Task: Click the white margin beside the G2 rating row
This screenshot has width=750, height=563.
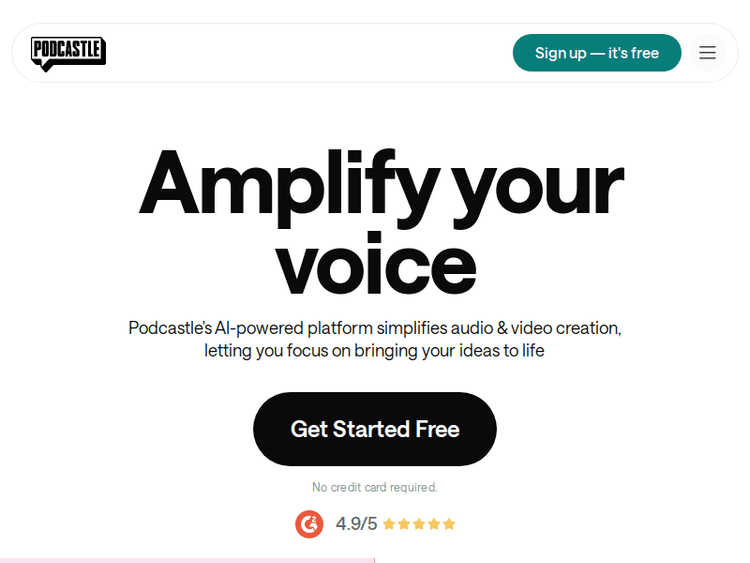Action: (600, 524)
